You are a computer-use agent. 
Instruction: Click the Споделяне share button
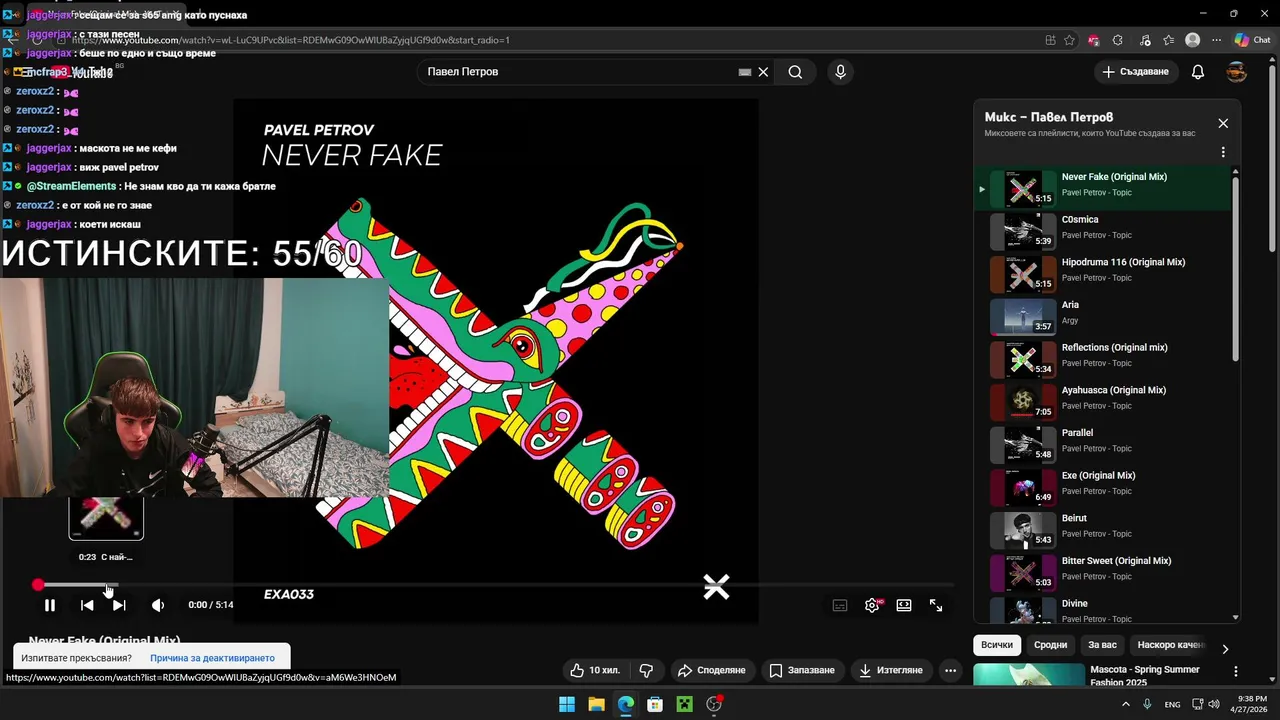711,670
